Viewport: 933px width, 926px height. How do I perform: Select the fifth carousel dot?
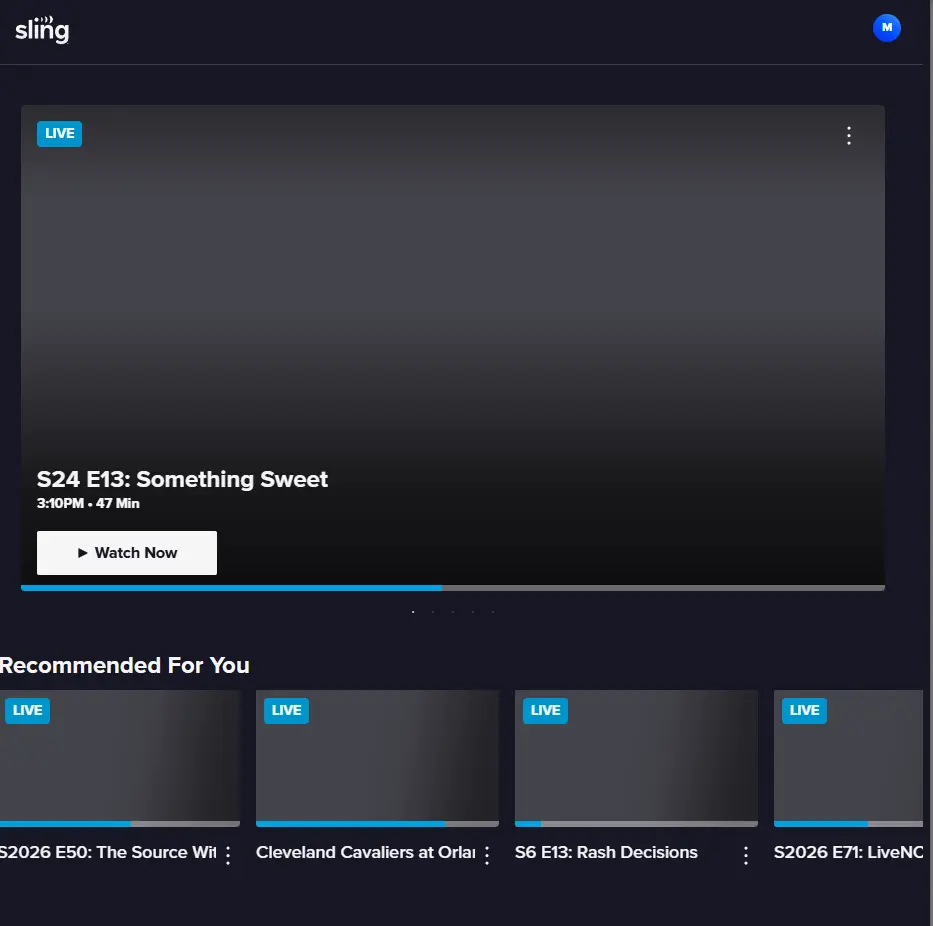(493, 612)
